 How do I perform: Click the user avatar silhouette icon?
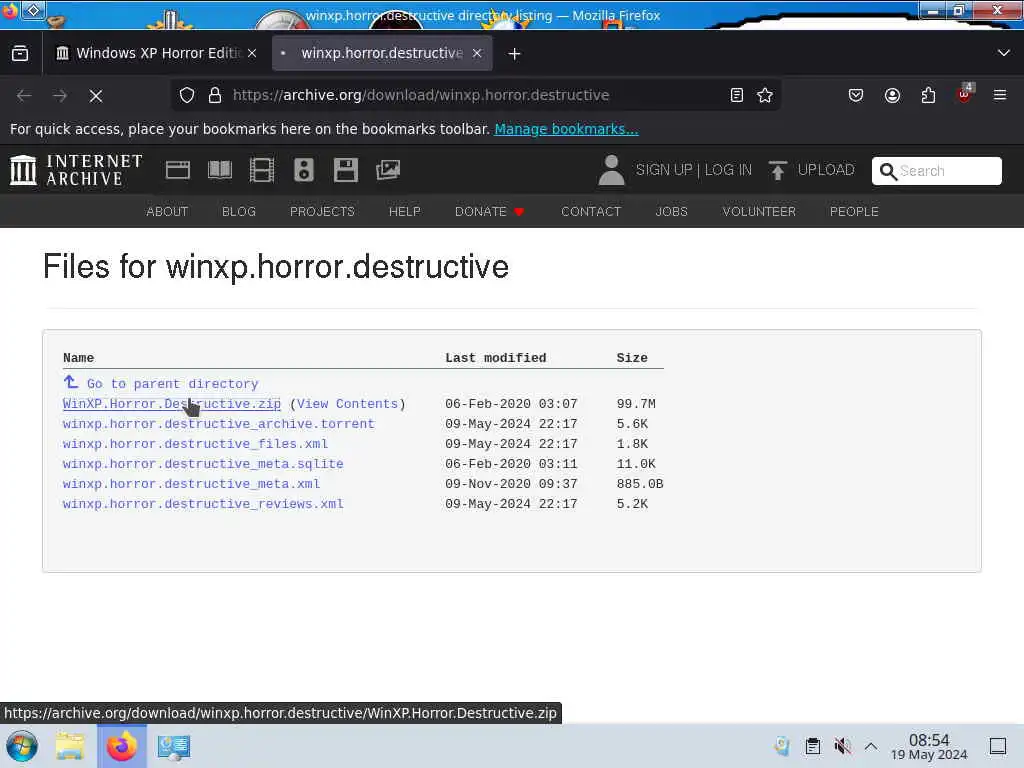pos(611,170)
